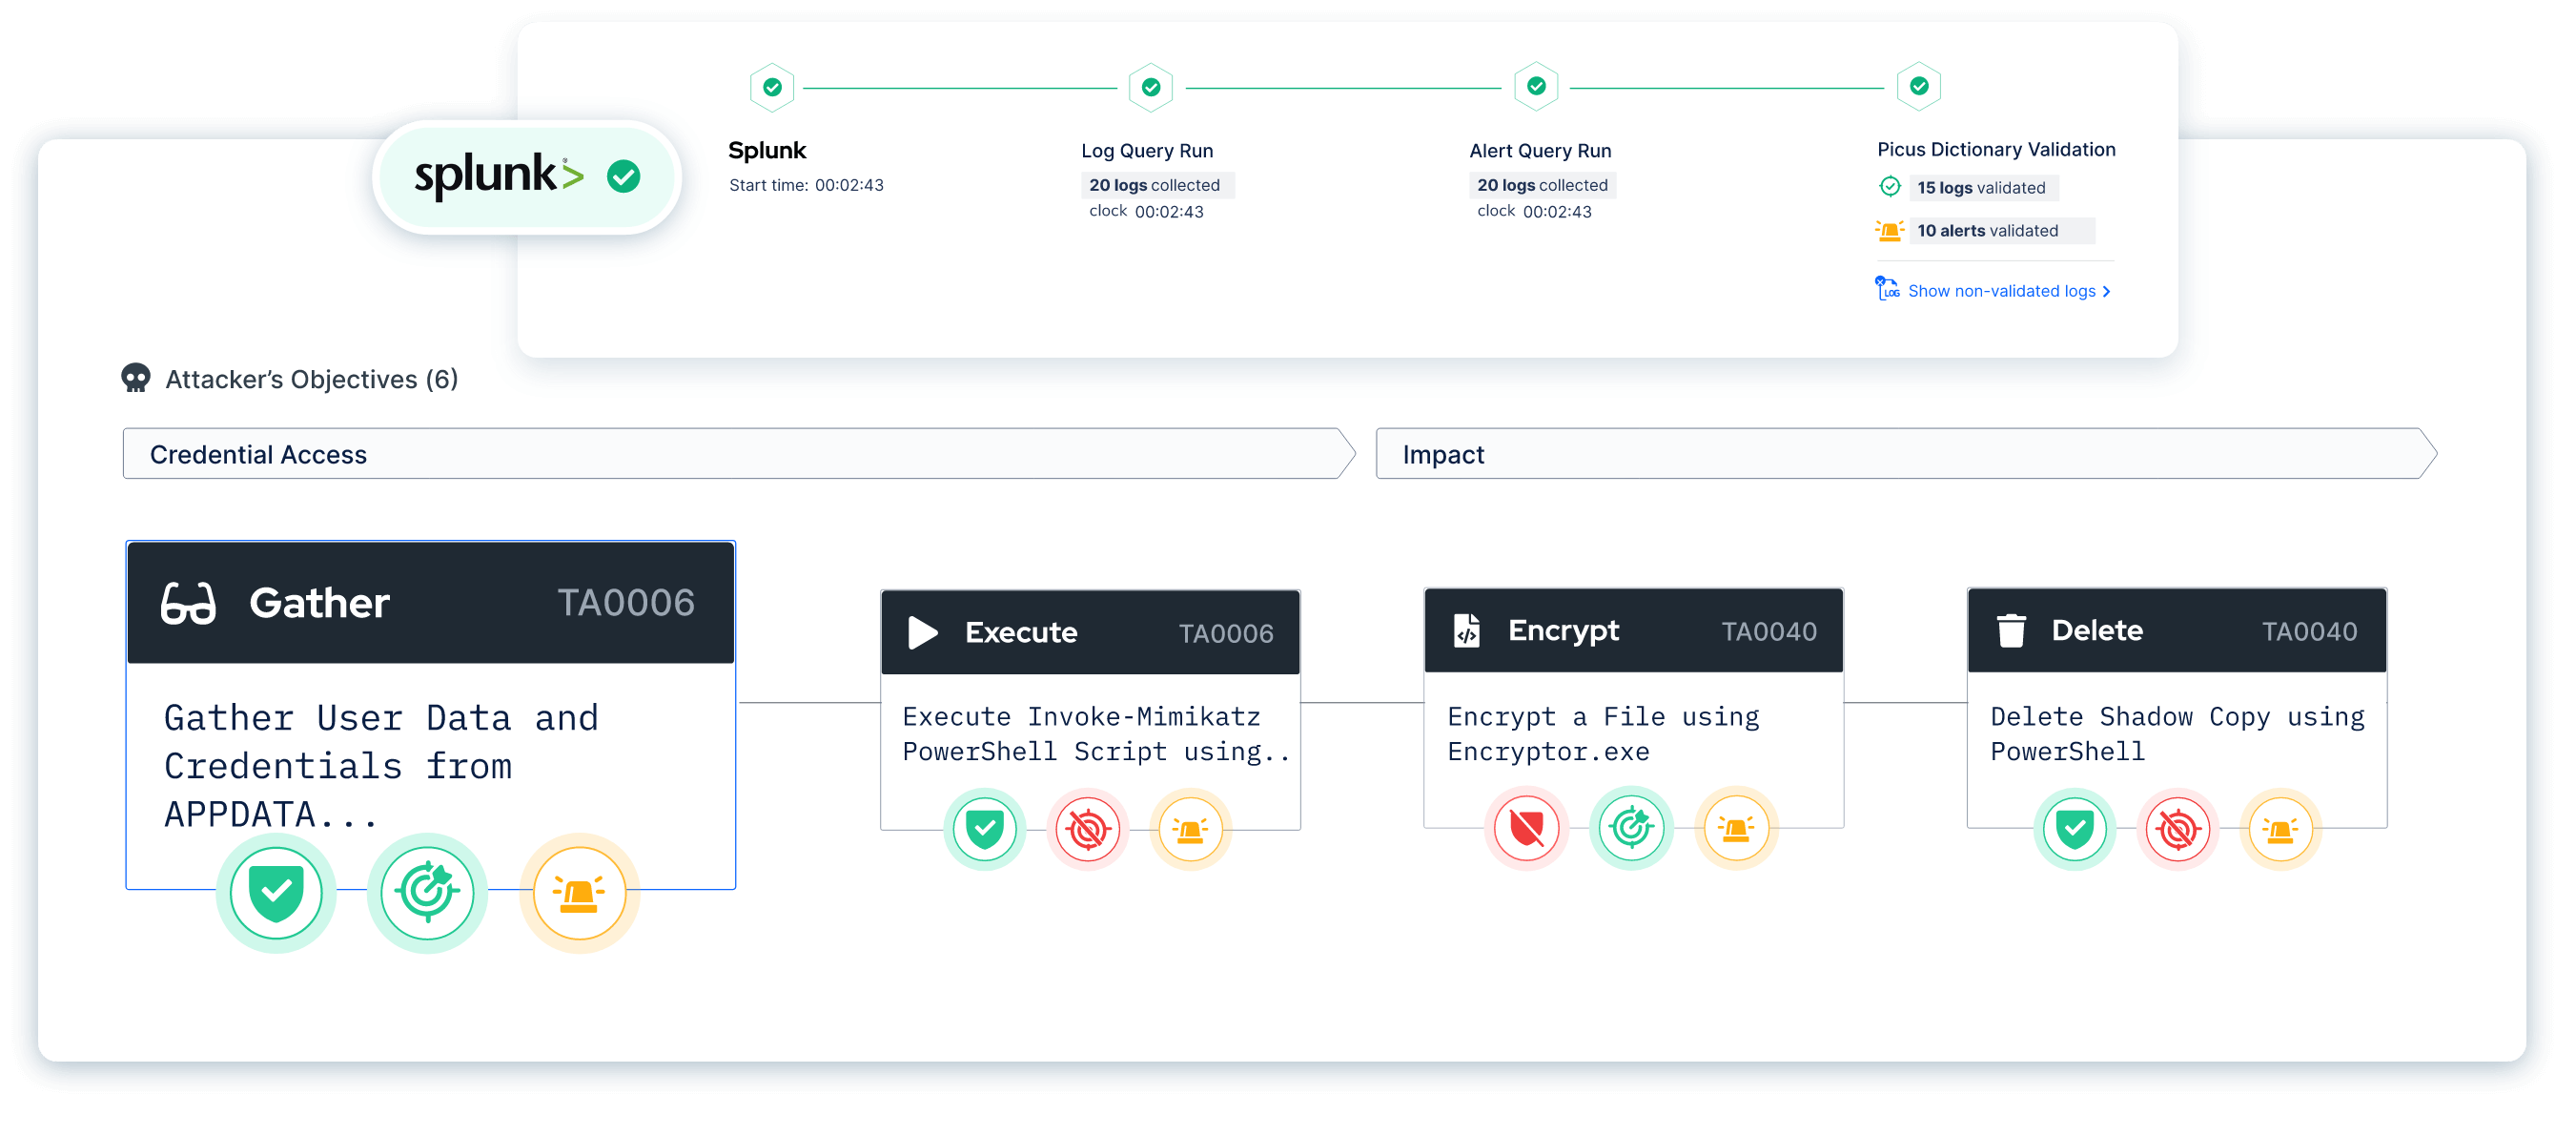The width and height of the screenshot is (2576, 1135).
Task: Click the Picus Dictionary Validation step checkmark
Action: coord(1919,87)
